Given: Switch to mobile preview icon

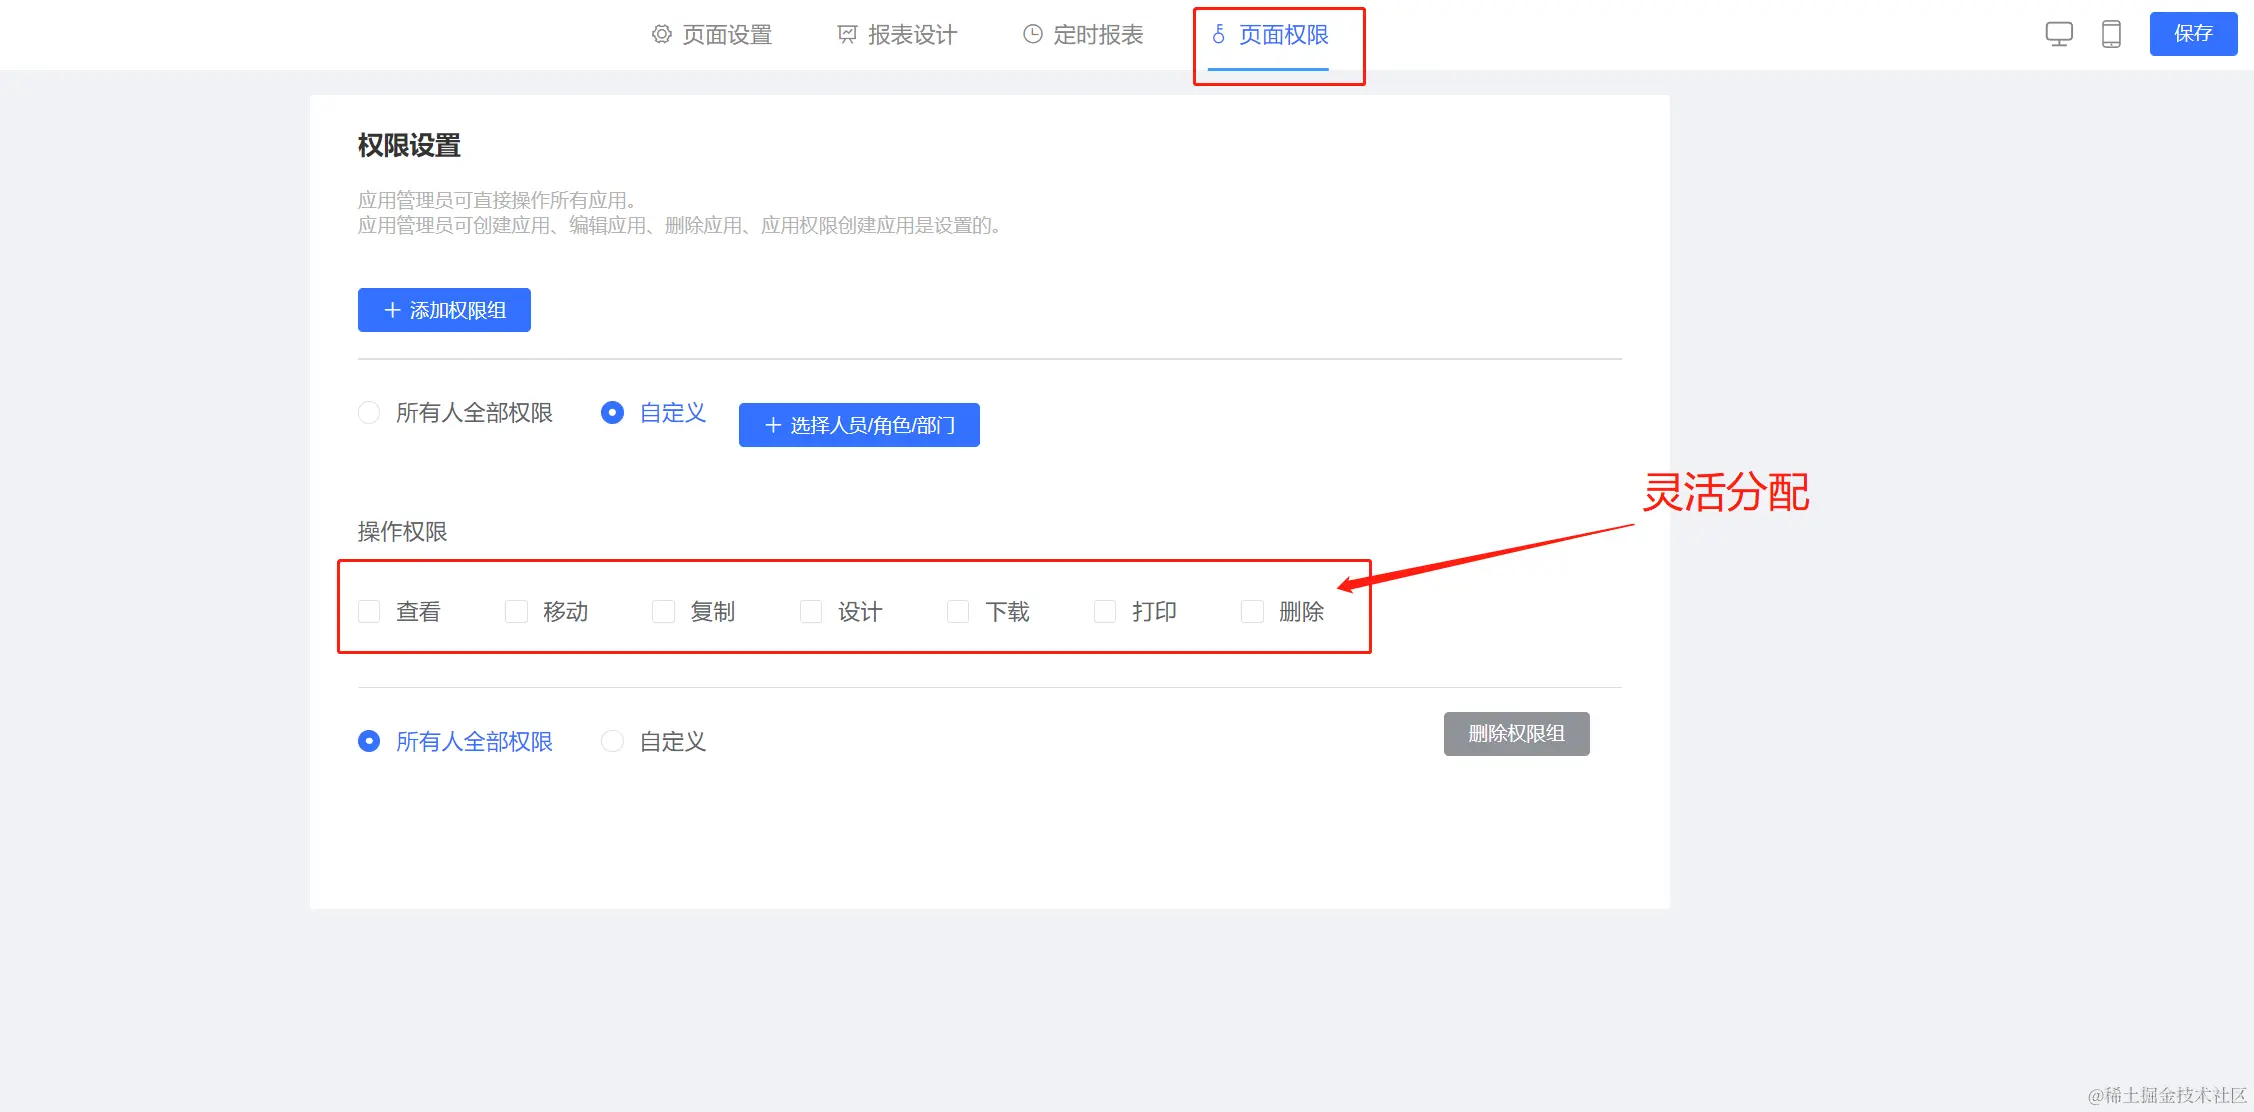Looking at the screenshot, I should [2111, 34].
